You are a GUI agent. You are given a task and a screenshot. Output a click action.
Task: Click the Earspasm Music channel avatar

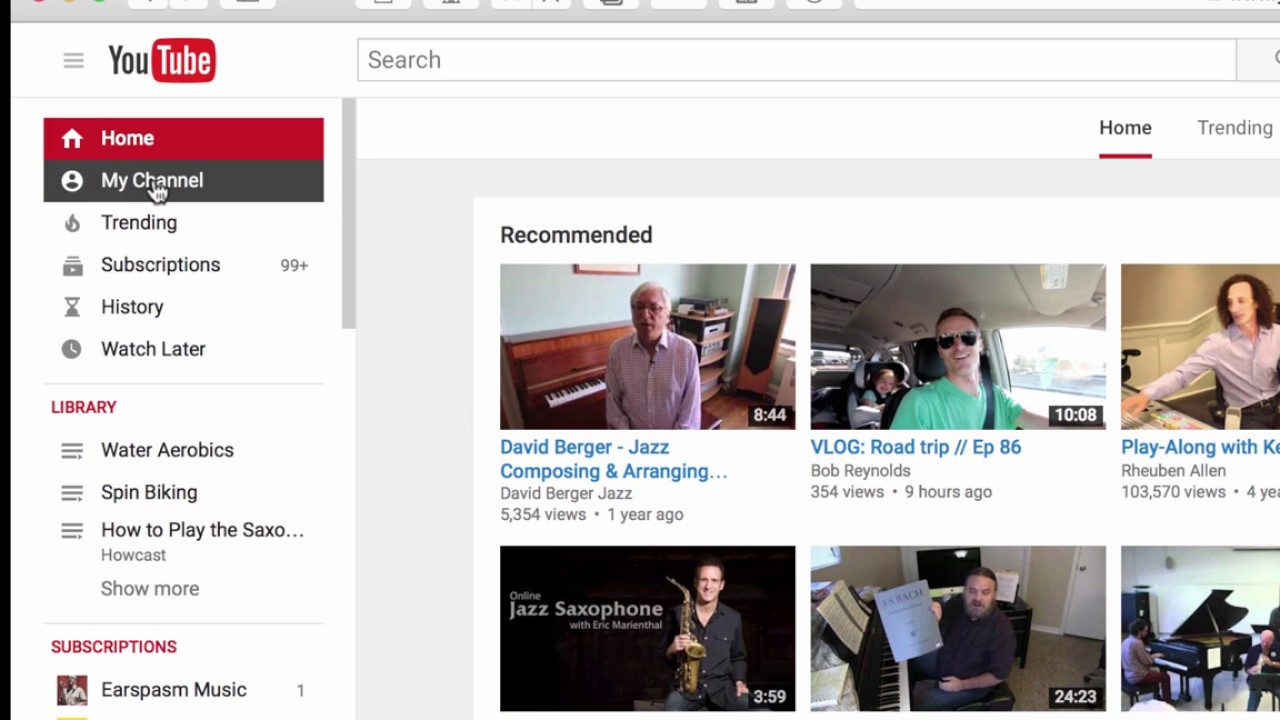(72, 690)
